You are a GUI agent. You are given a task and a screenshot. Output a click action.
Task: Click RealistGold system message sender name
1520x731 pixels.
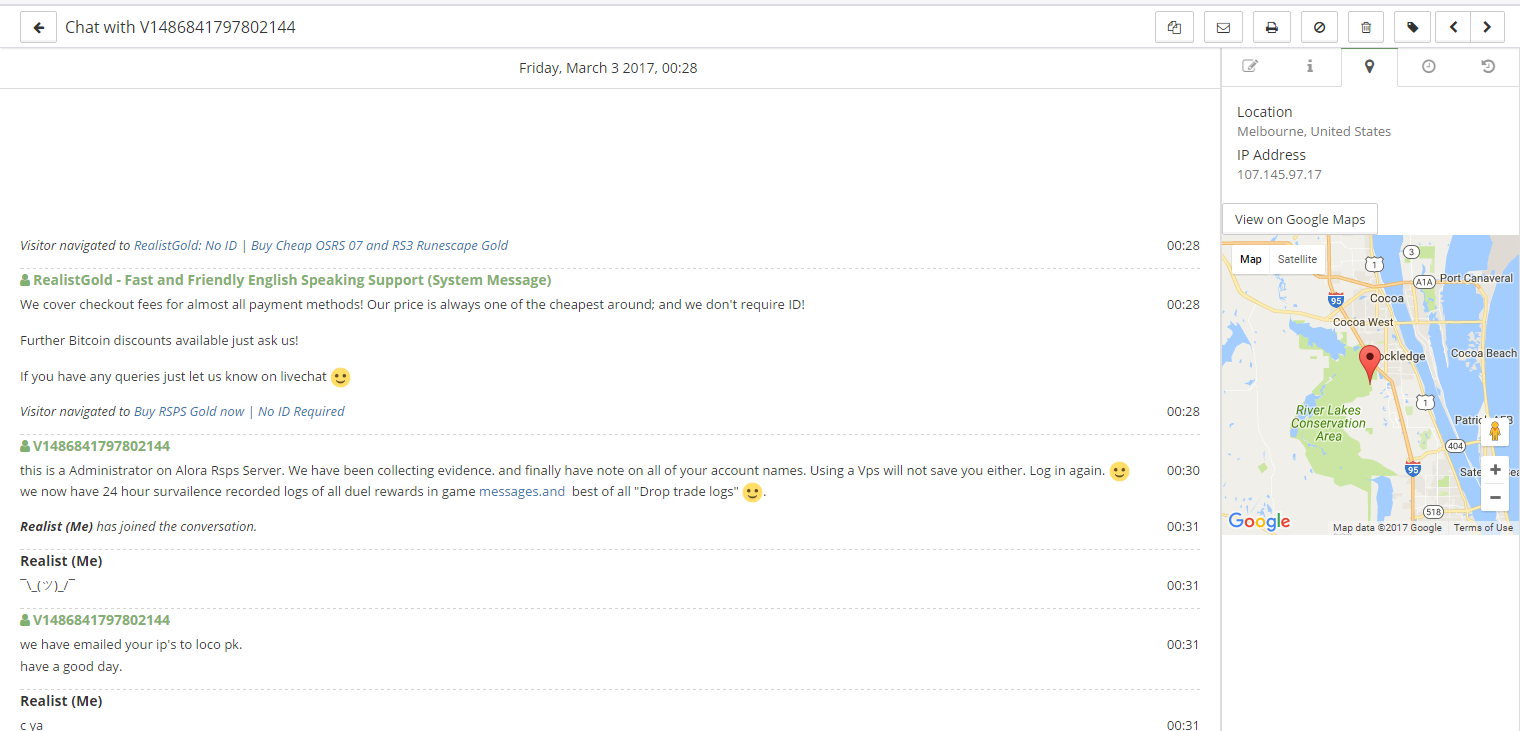point(292,280)
